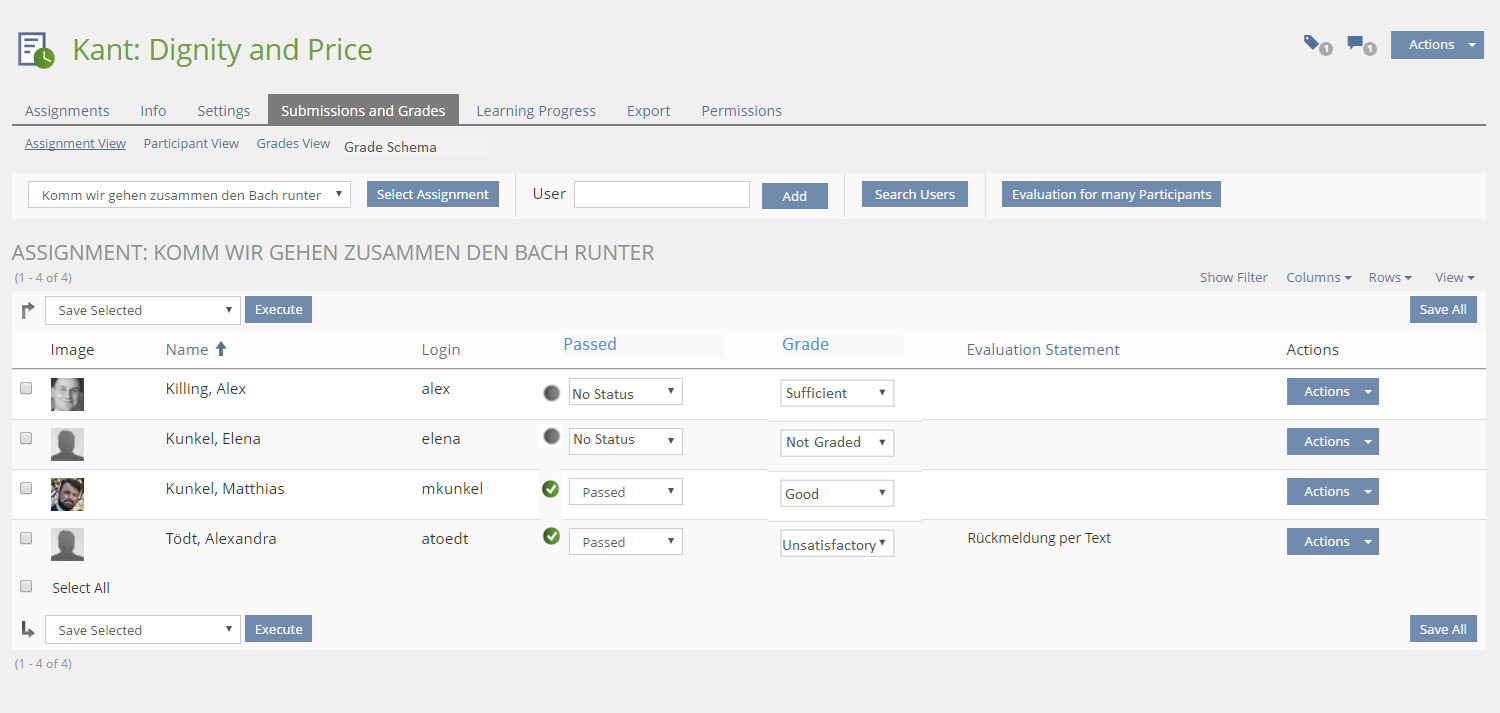1500x713 pixels.
Task: Tick the checkbox for Tödt, Alexandra
Action: pos(26,538)
